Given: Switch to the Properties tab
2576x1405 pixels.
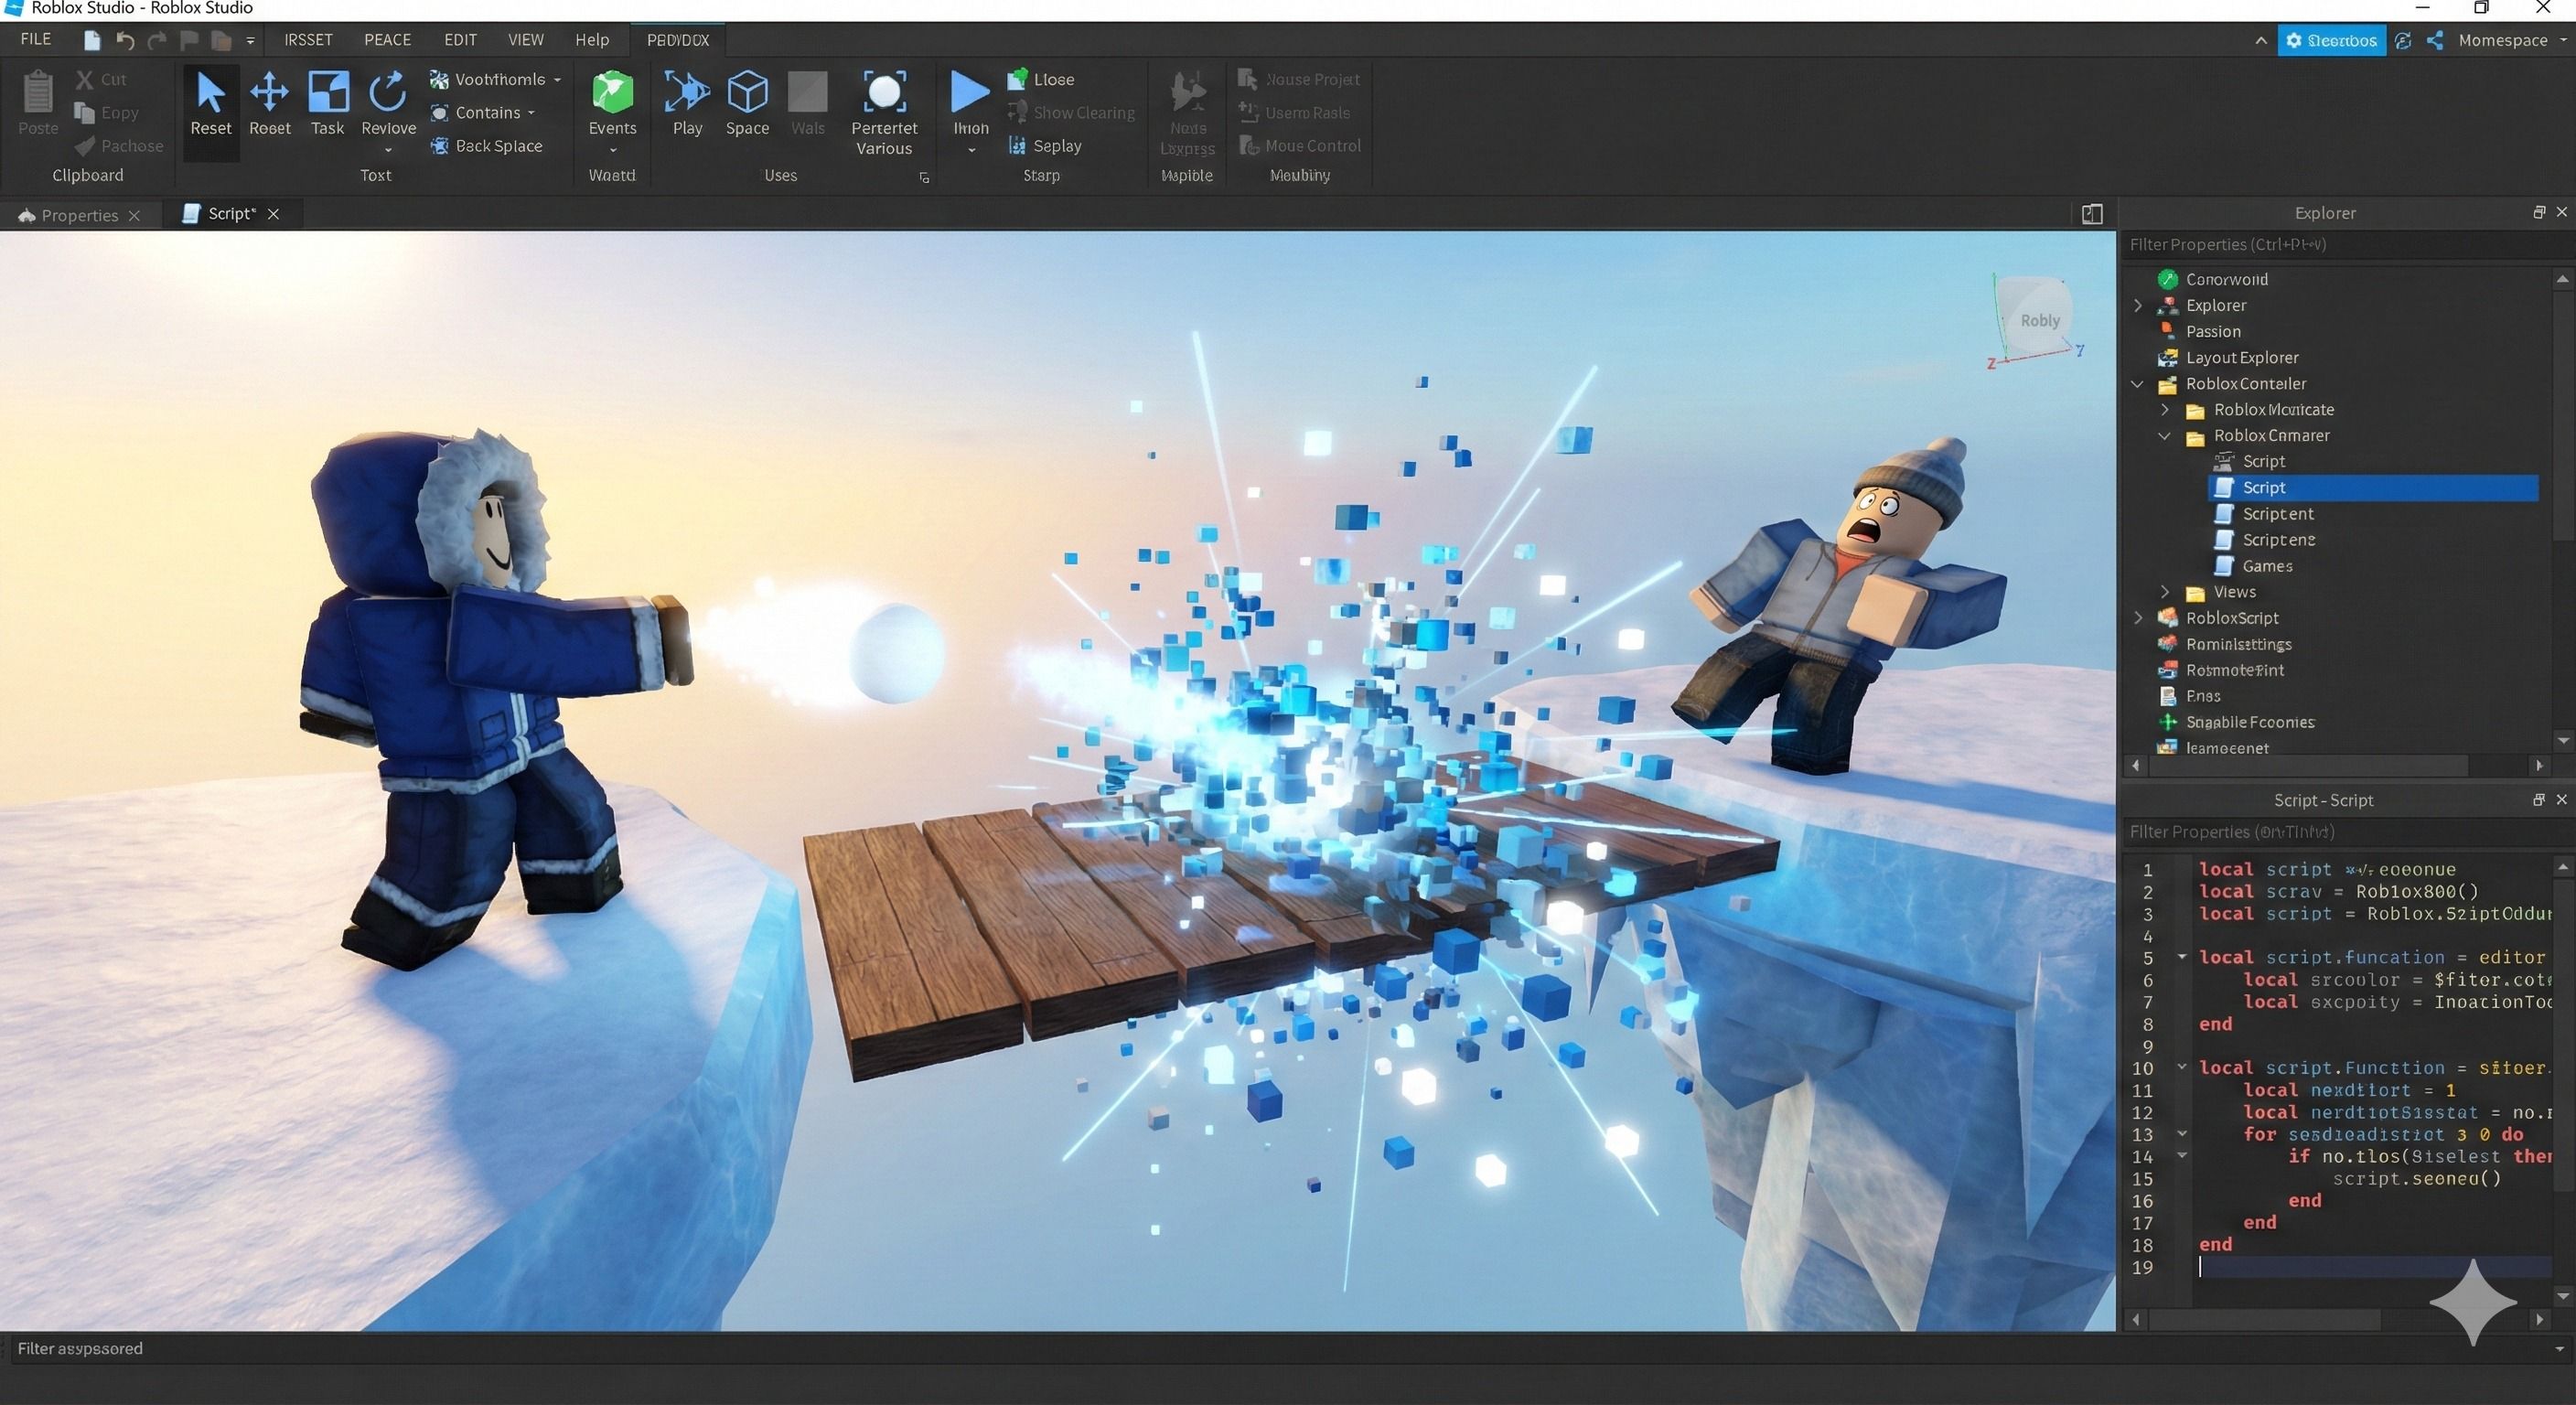Looking at the screenshot, I should 79,215.
